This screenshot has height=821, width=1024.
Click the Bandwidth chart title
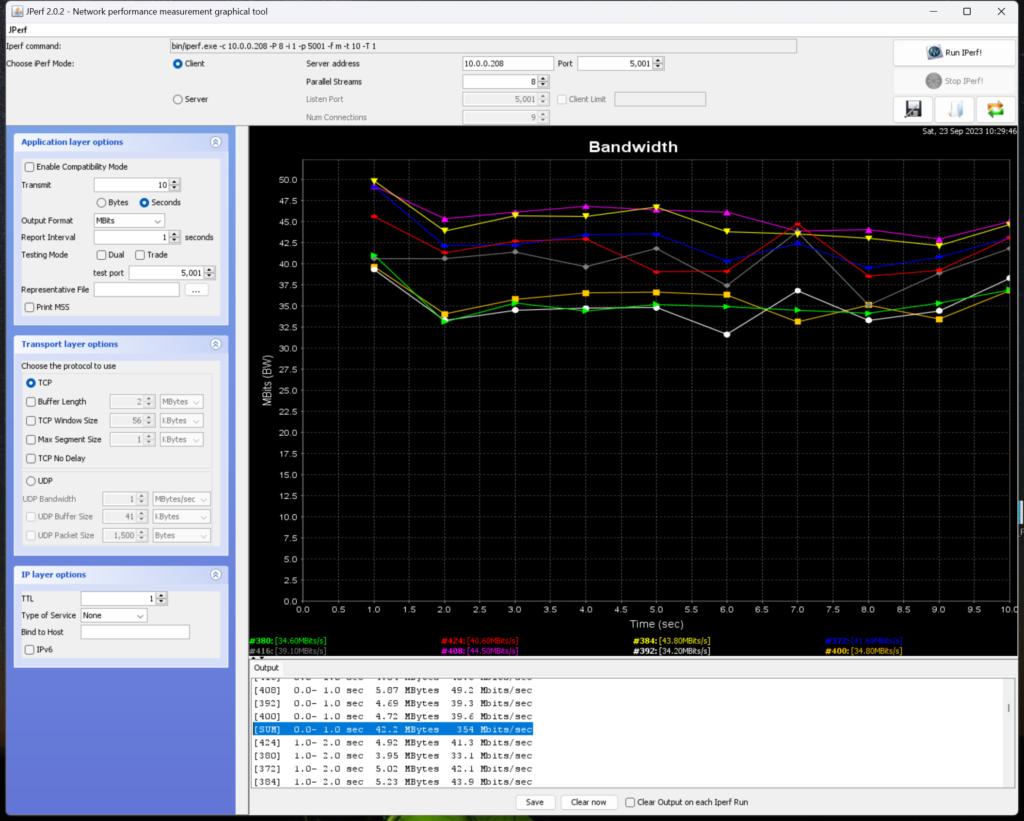(x=633, y=147)
